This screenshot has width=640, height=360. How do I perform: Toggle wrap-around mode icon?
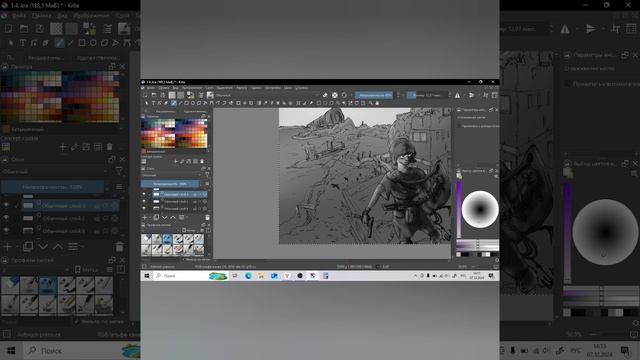(x=485, y=95)
